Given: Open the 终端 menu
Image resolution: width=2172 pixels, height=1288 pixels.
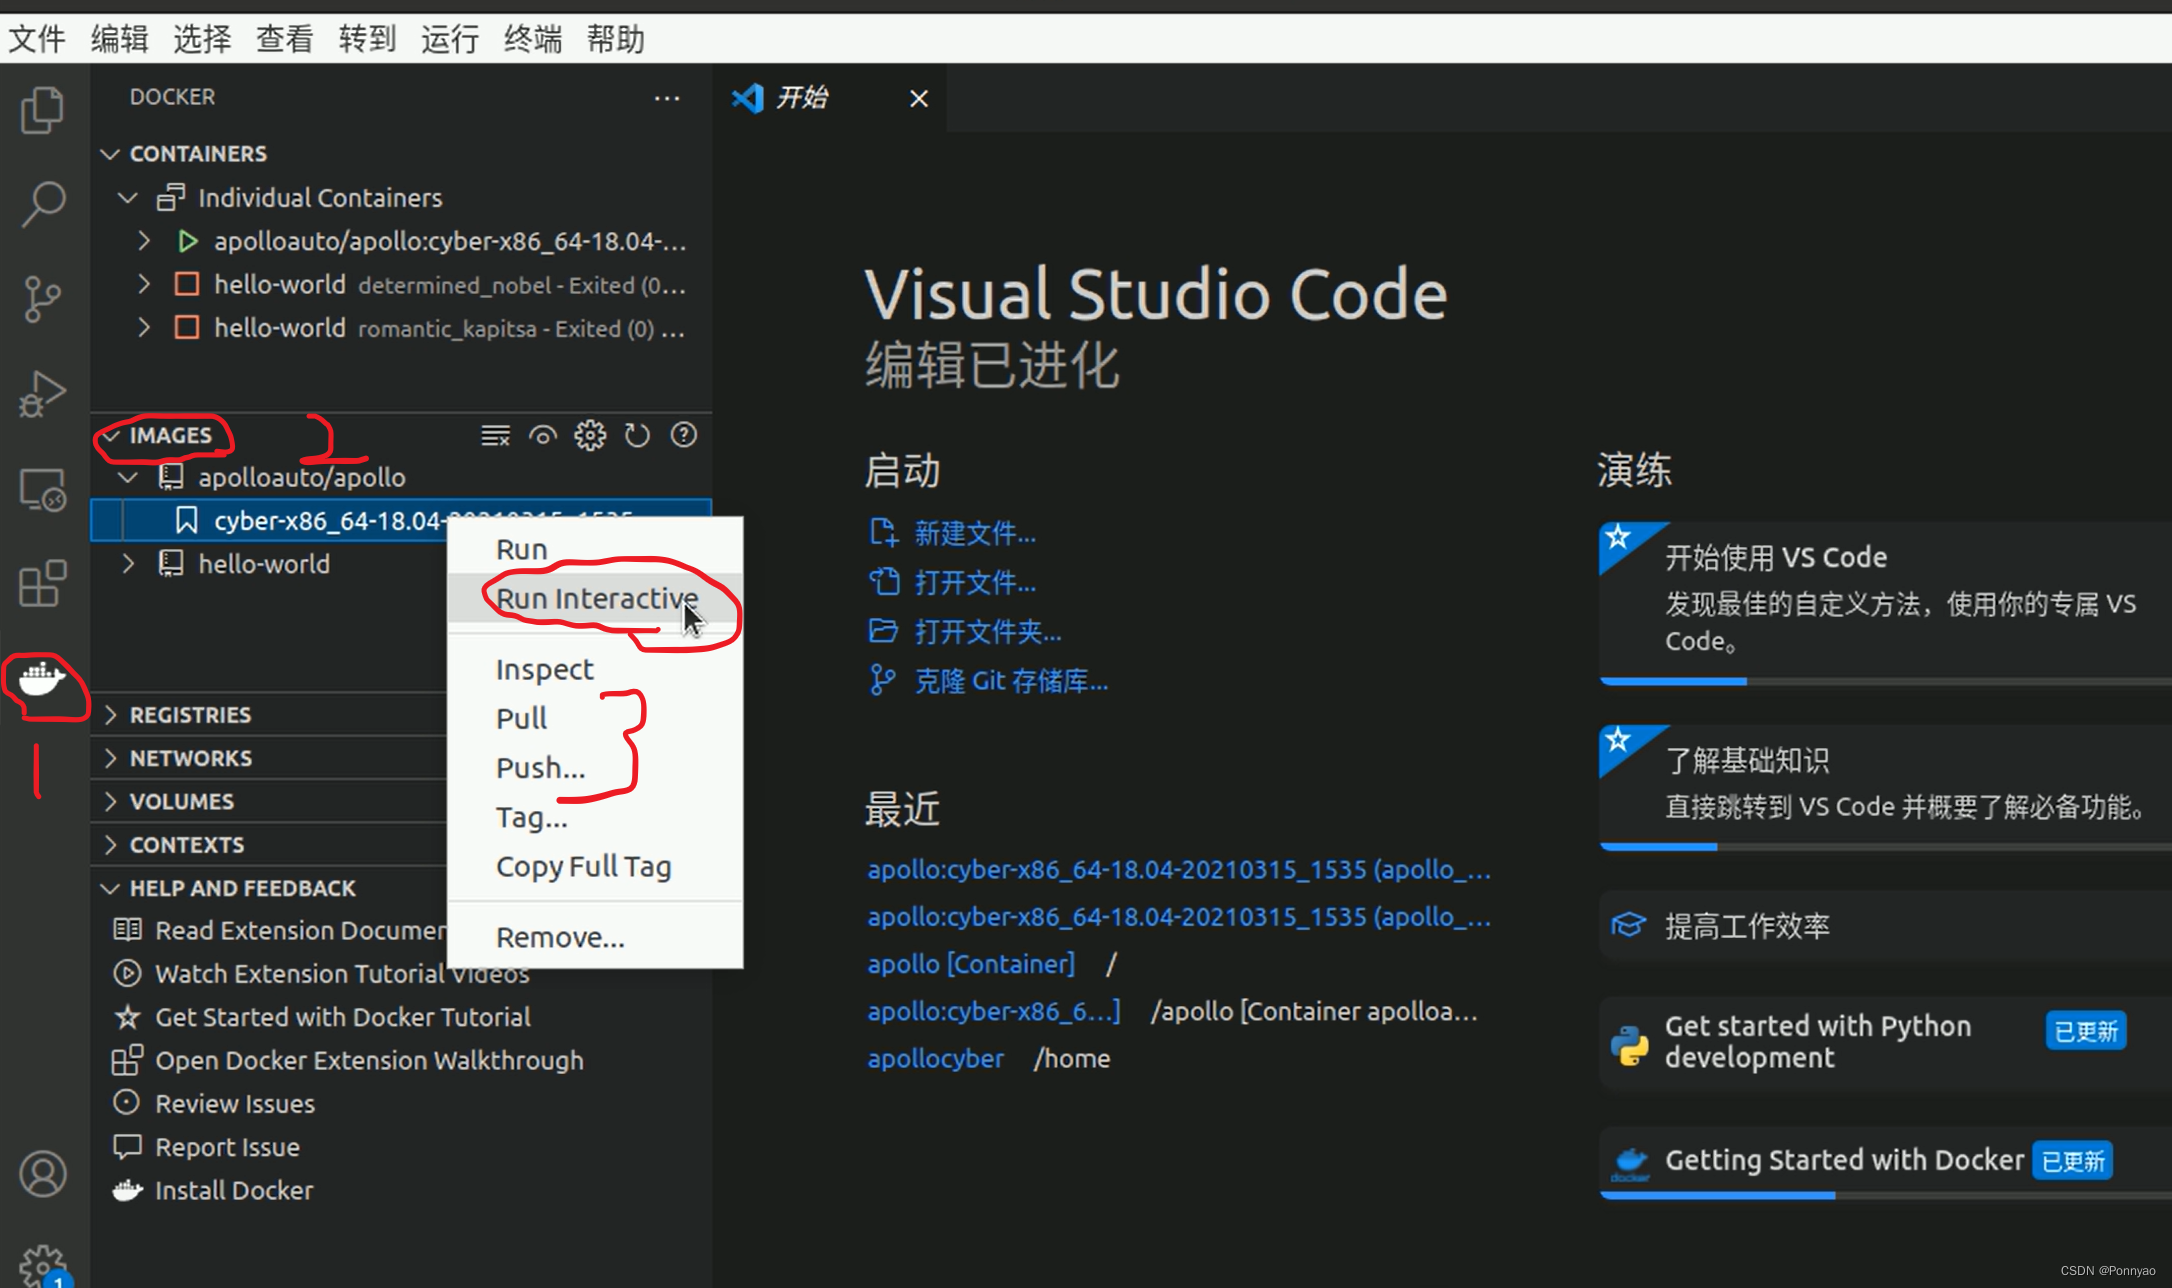Looking at the screenshot, I should point(531,38).
